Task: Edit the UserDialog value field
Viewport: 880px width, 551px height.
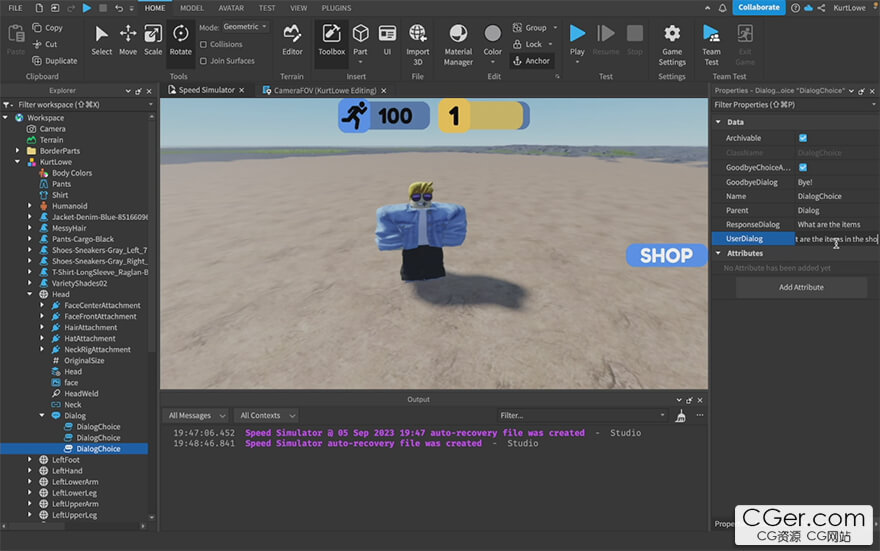Action: pyautogui.click(x=837, y=239)
